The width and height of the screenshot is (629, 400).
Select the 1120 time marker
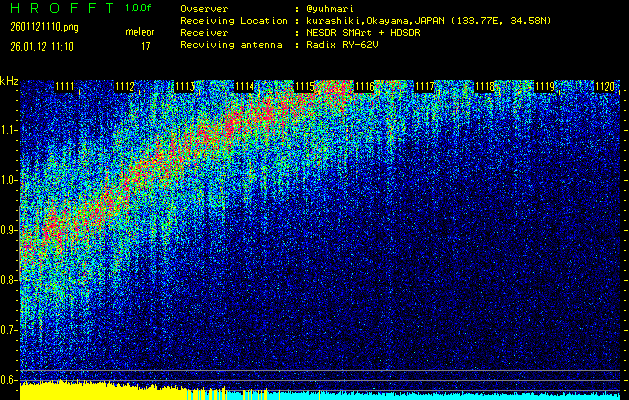click(x=604, y=88)
